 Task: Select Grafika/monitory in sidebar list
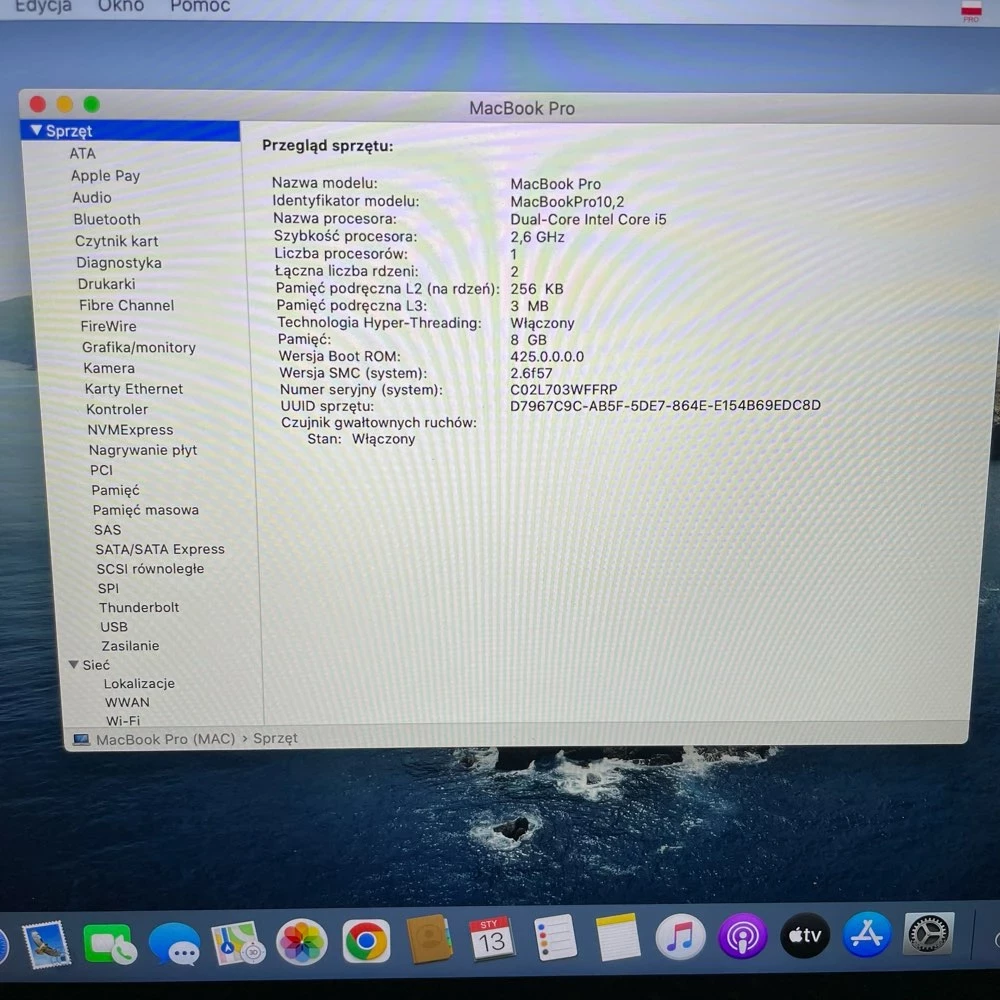pyautogui.click(x=139, y=347)
